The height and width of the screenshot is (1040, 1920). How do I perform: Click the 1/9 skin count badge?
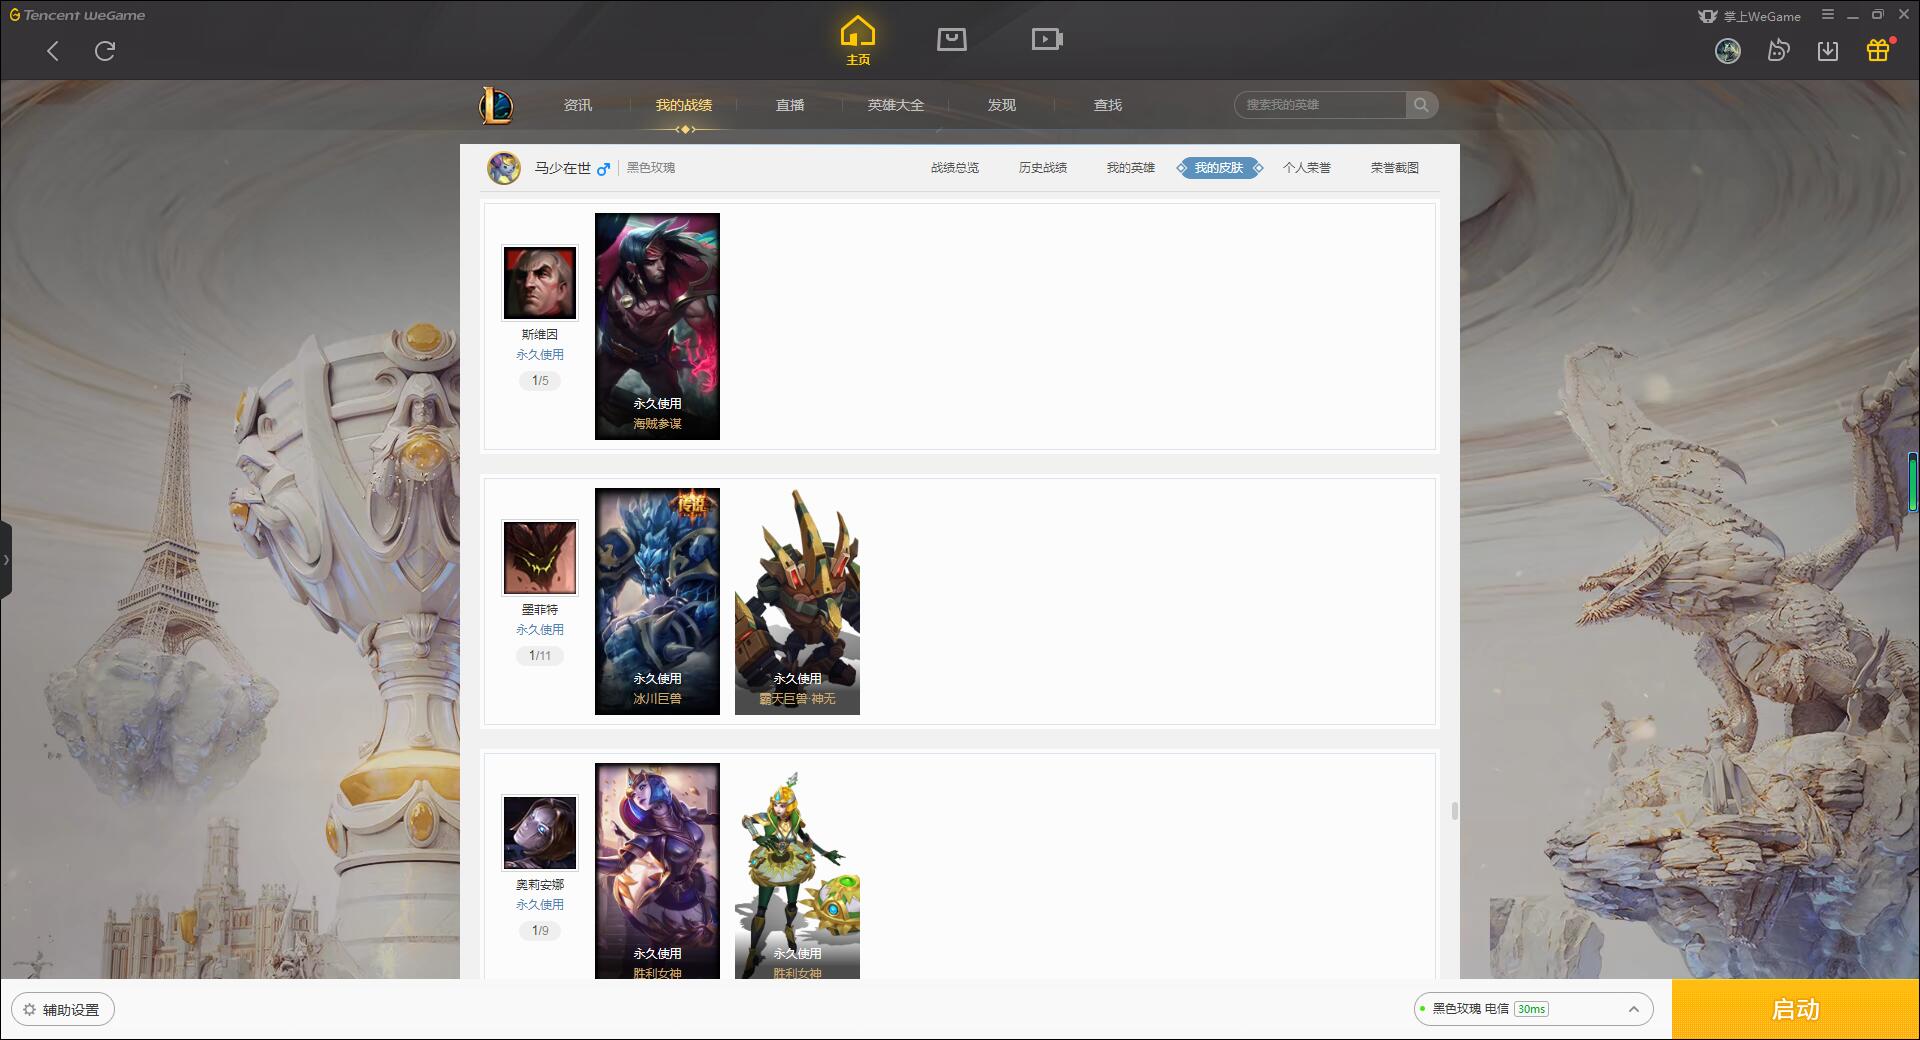coord(540,931)
